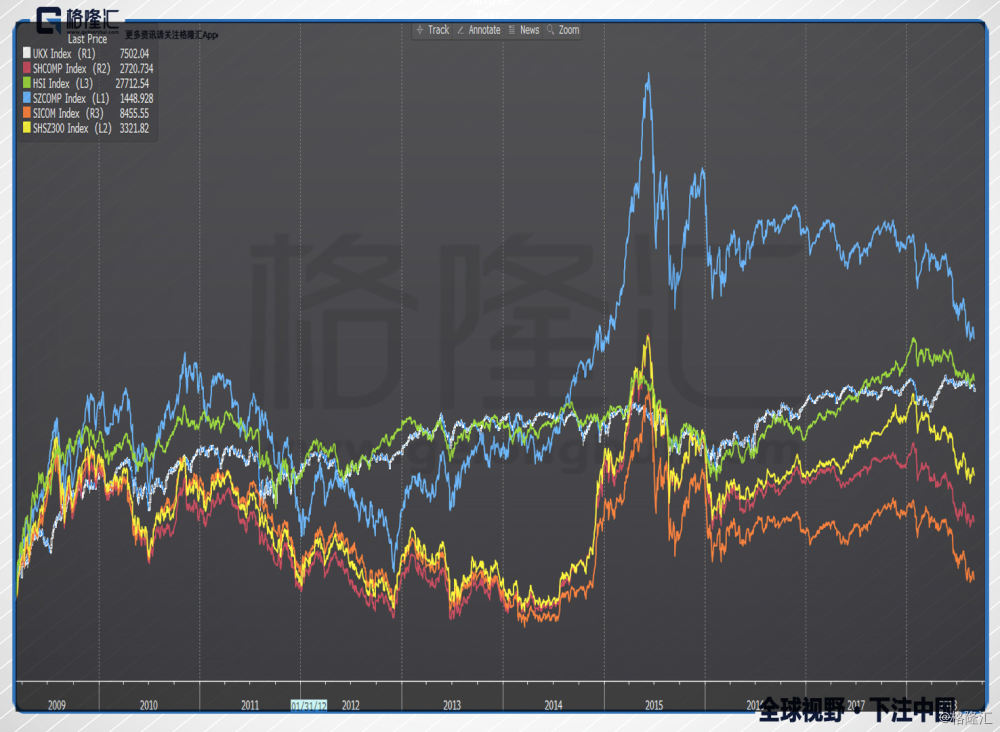Select the Annotate pencil icon
Screen dimensions: 1000x732
[x=460, y=30]
